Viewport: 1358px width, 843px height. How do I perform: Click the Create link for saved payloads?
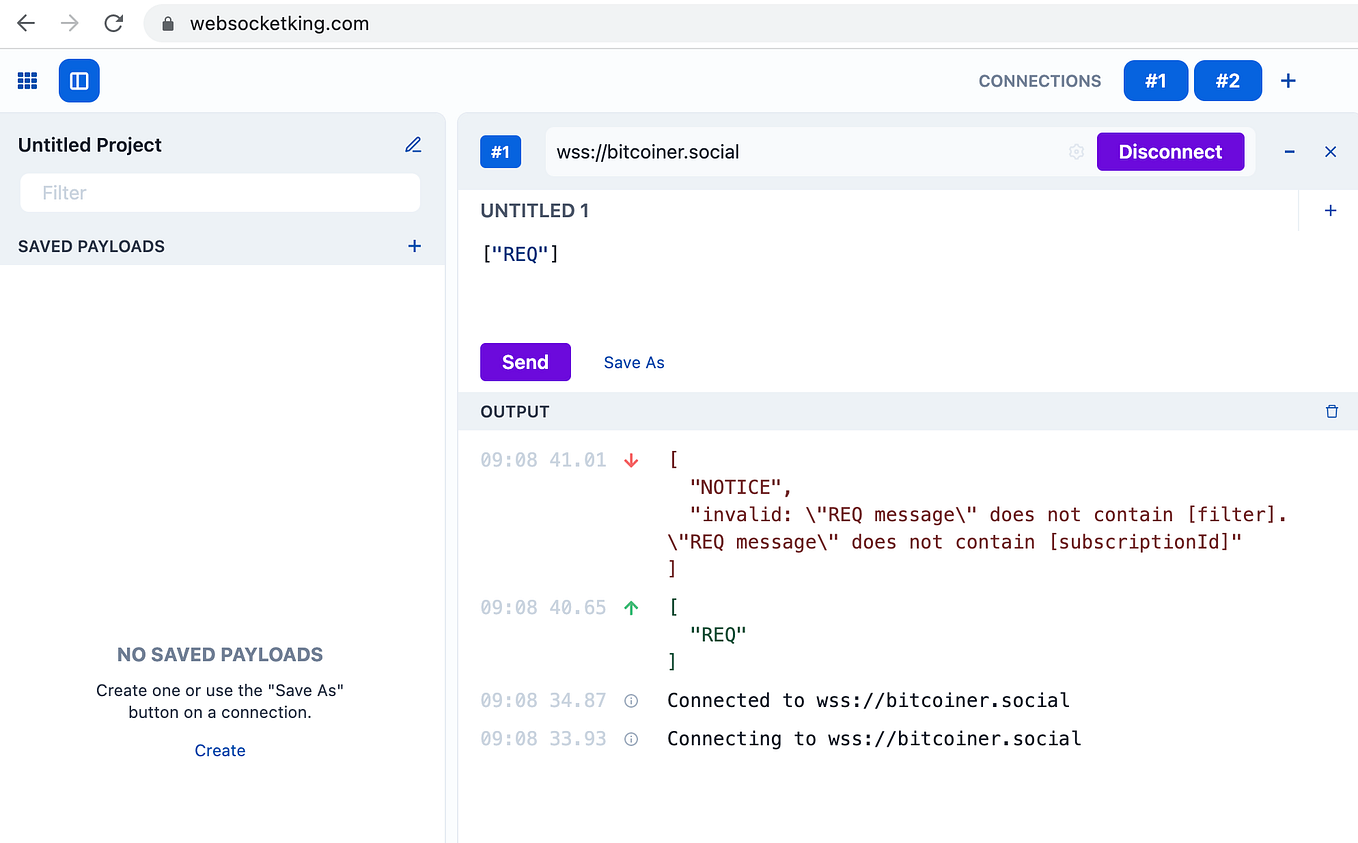(x=219, y=750)
